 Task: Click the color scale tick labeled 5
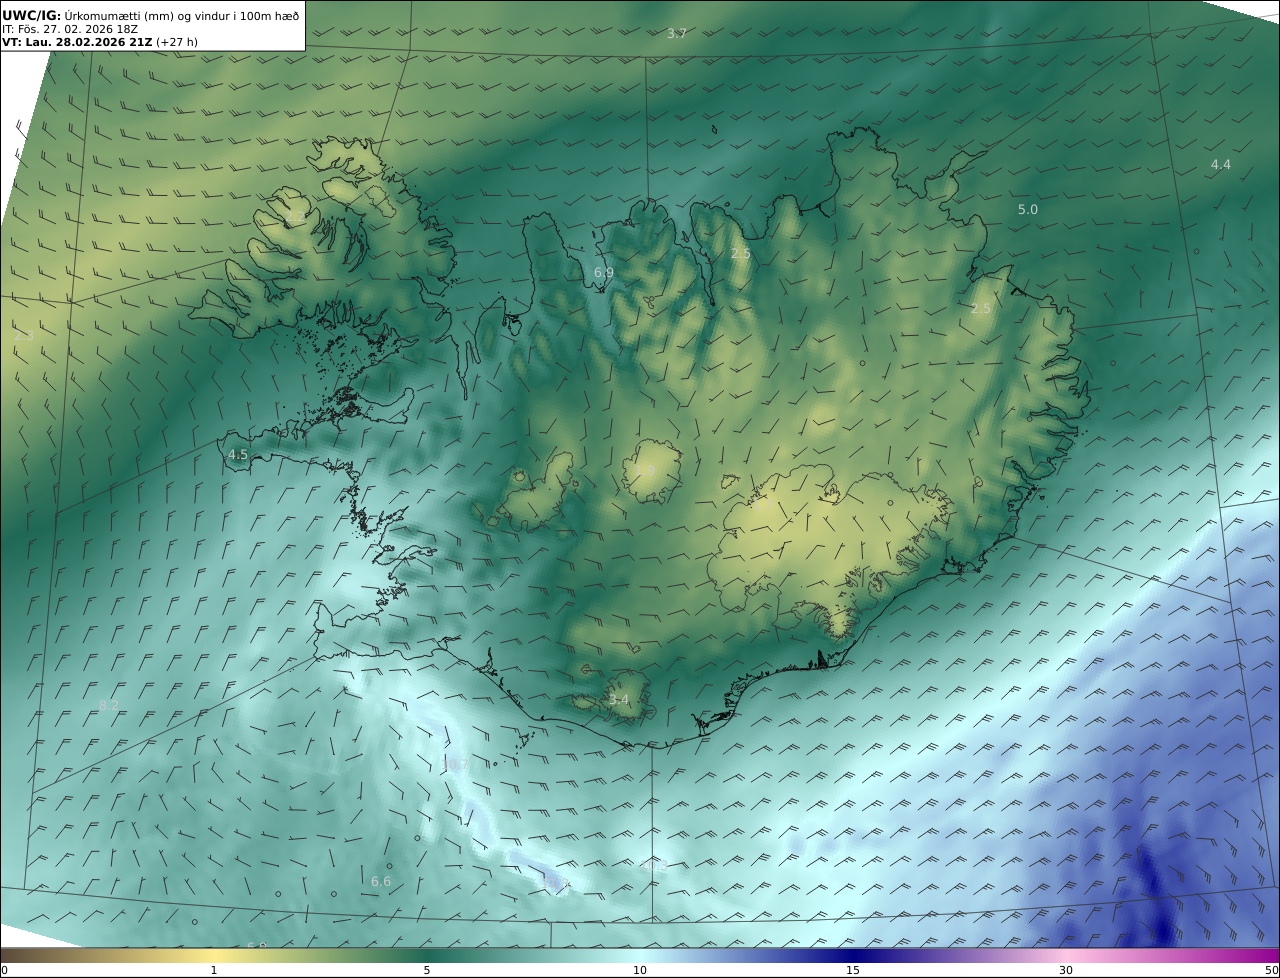[427, 971]
